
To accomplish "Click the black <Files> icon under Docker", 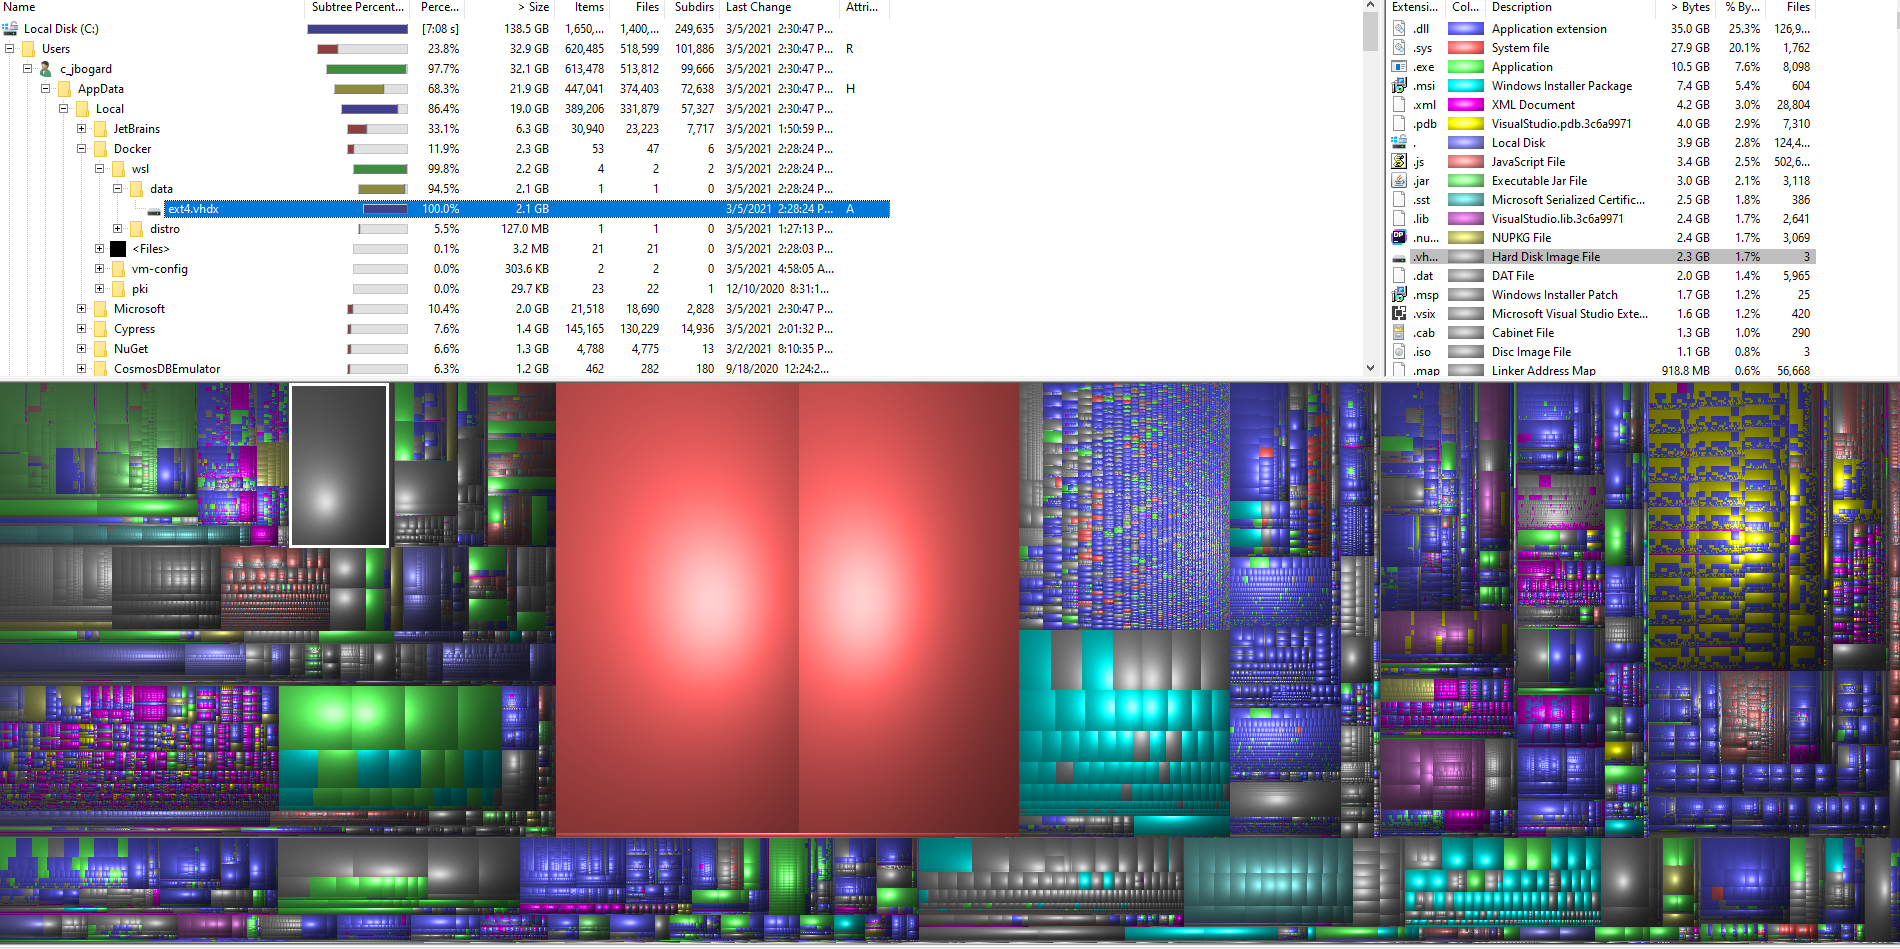I will pyautogui.click(x=118, y=249).
